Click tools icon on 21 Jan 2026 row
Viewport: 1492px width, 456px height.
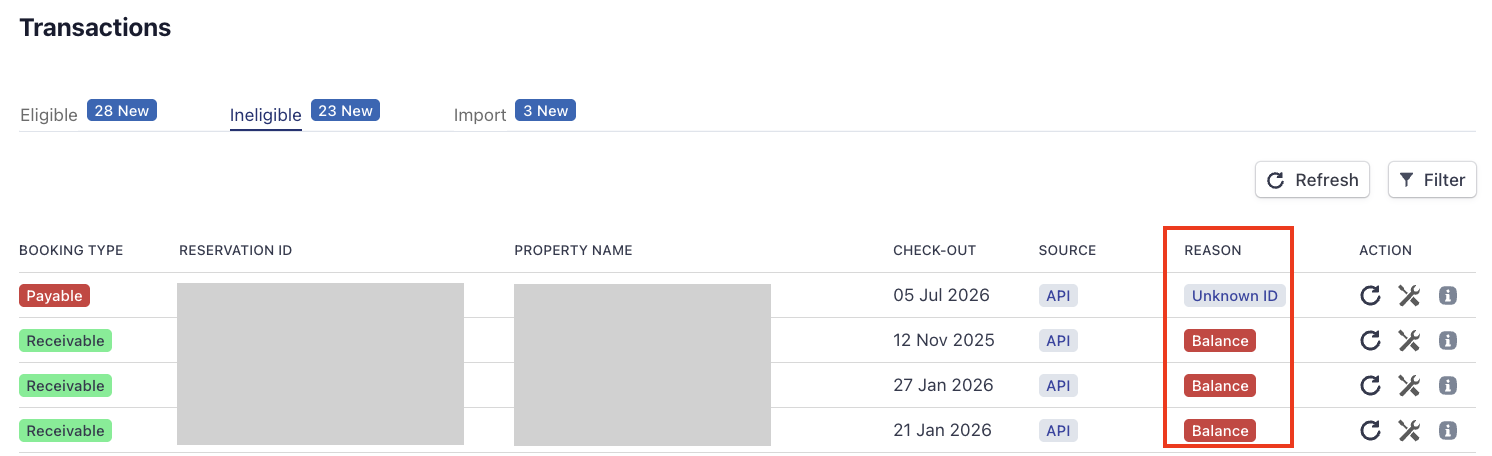click(1409, 431)
